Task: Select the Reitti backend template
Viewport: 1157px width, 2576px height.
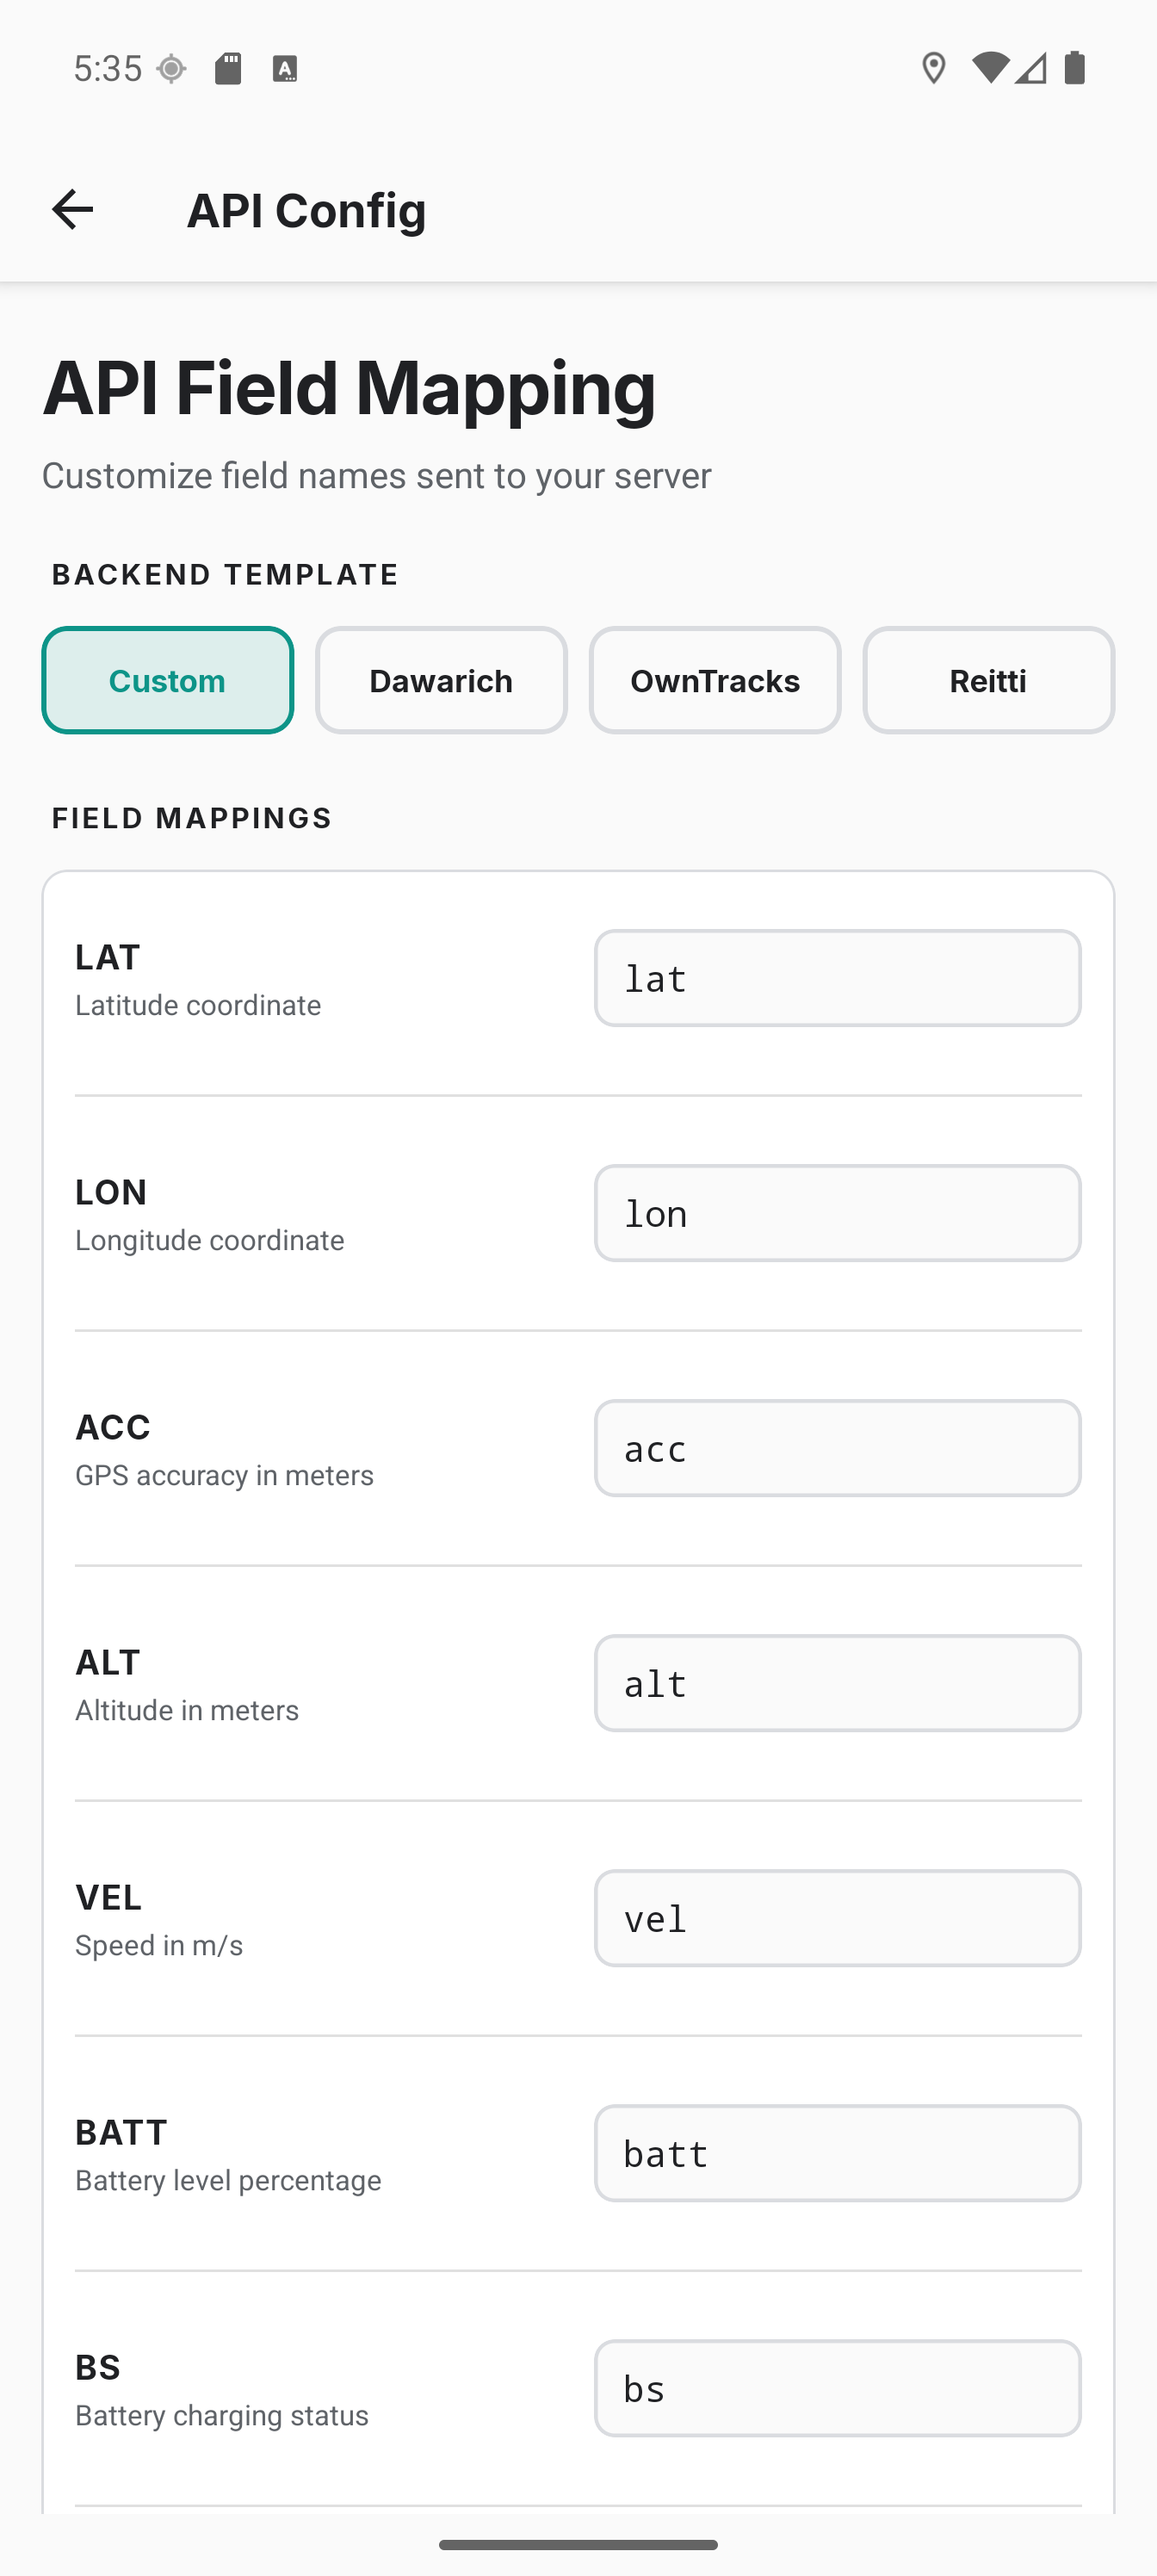Action: tap(987, 680)
